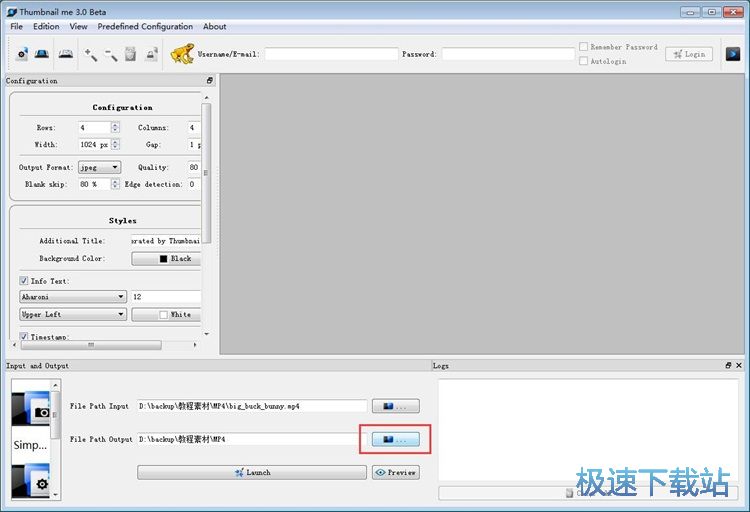Click the blue arrow icon beside Login
The image size is (750, 512).
(732, 54)
